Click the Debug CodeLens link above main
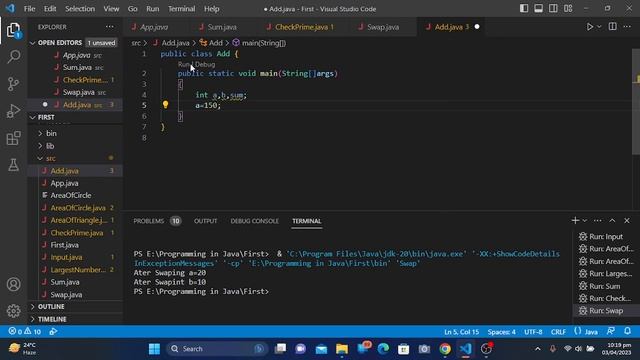This screenshot has height=360, width=640. [x=205, y=64]
